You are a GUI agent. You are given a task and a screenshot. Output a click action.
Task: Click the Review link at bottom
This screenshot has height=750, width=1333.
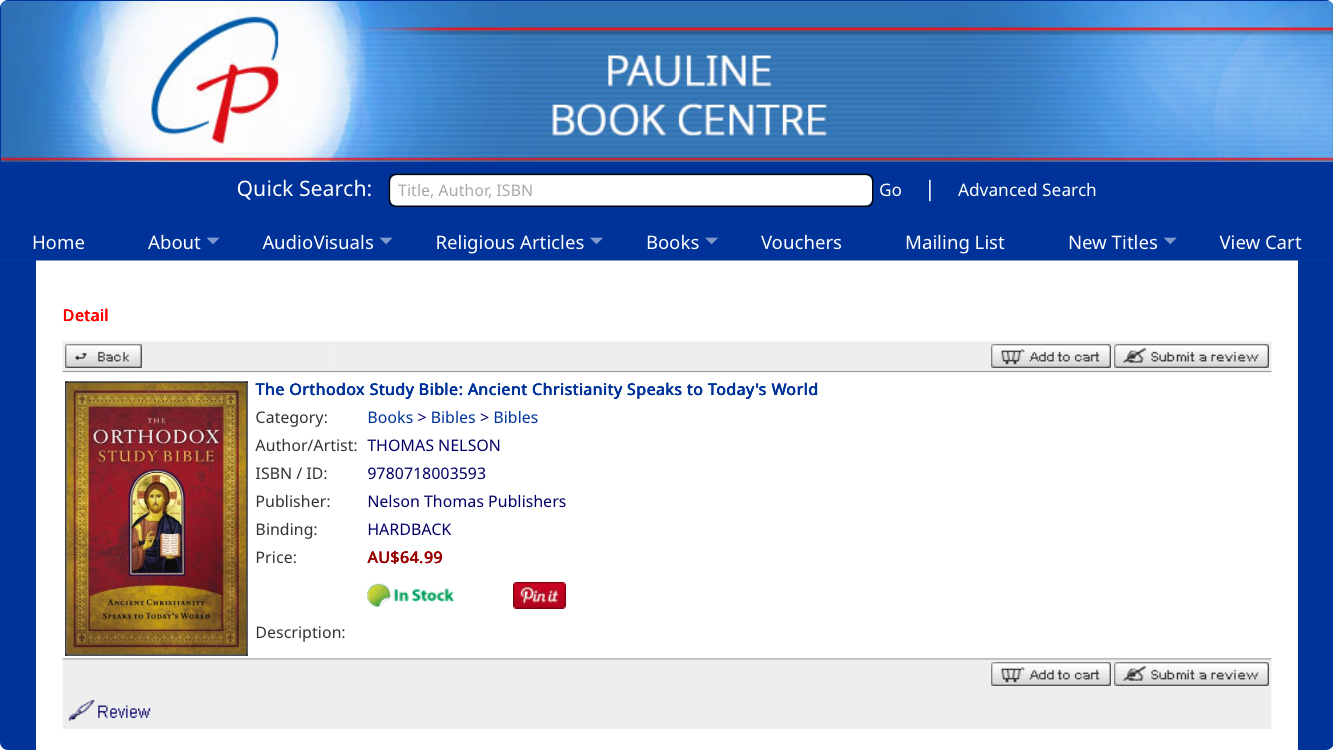(x=123, y=712)
